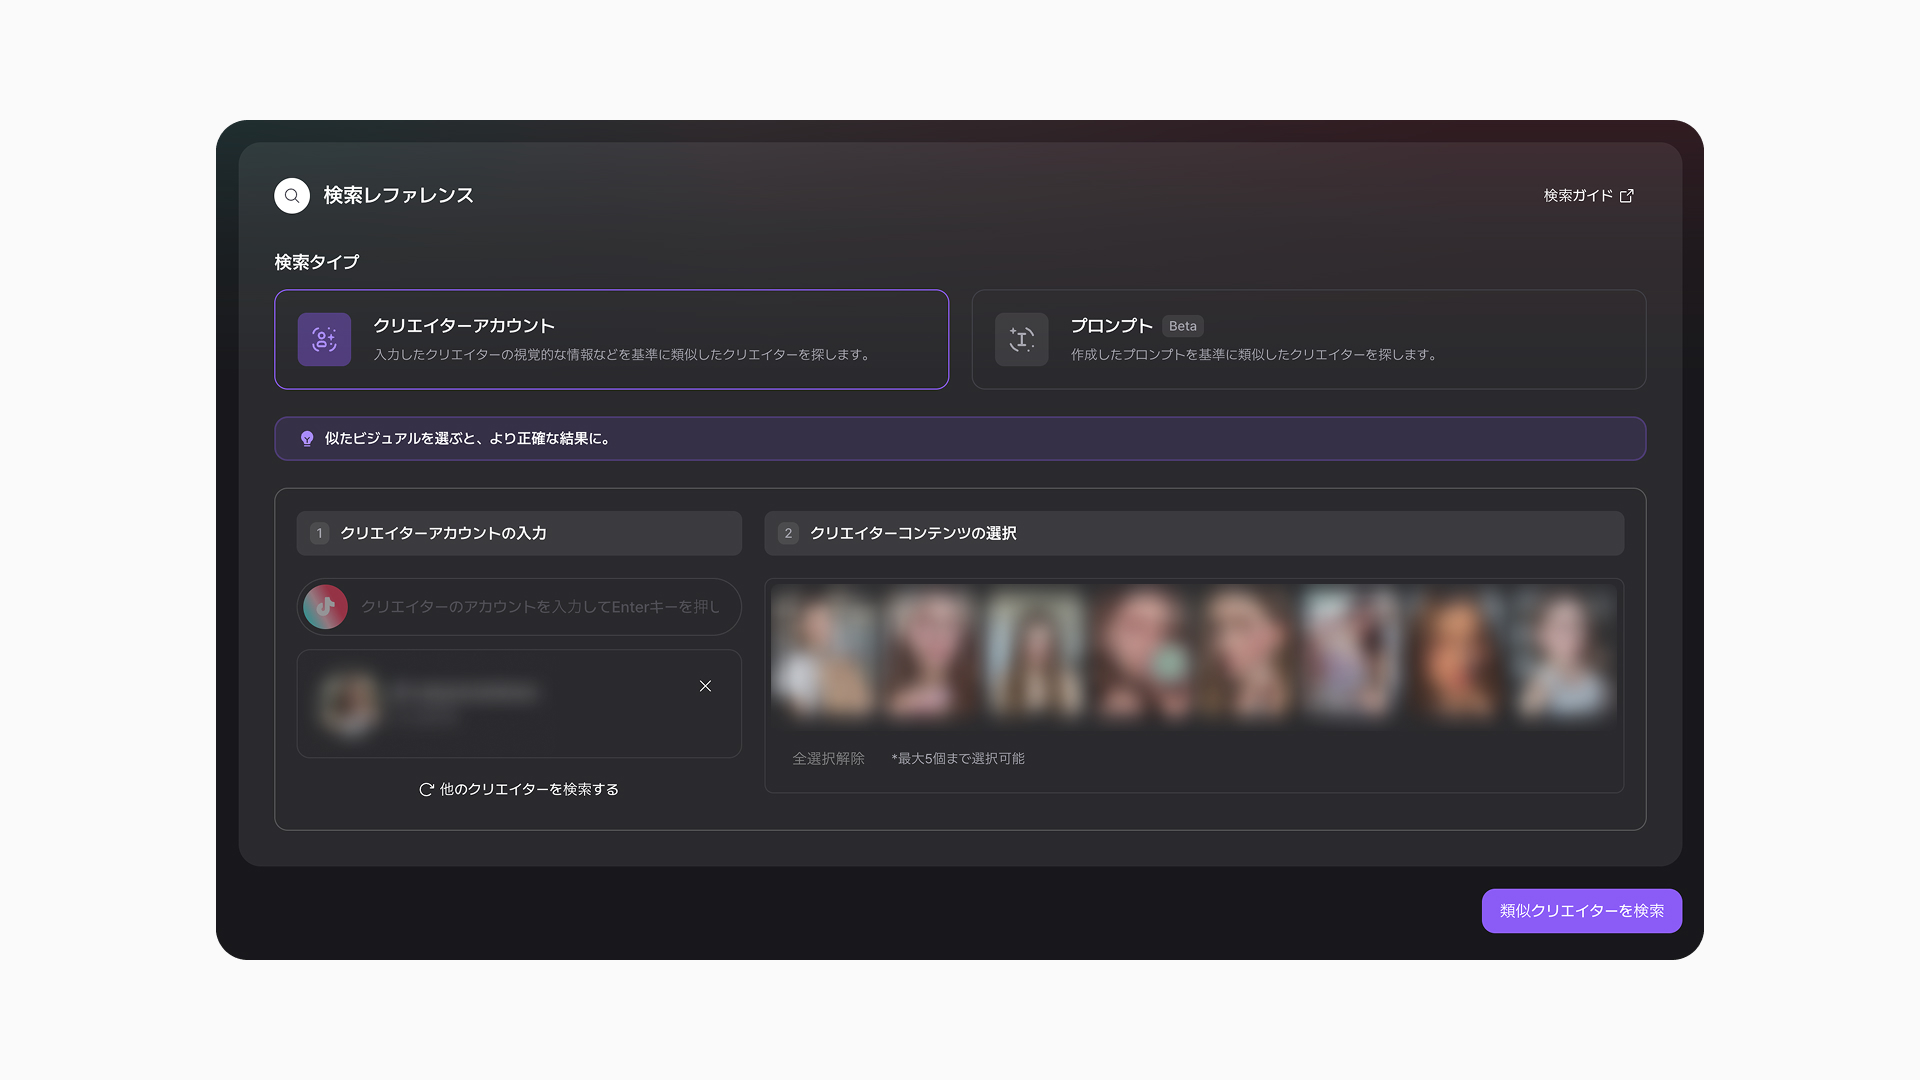This screenshot has width=1920, height=1080.
Task: Click the magnifier icon beside 検索レファレンス
Action: [292, 196]
